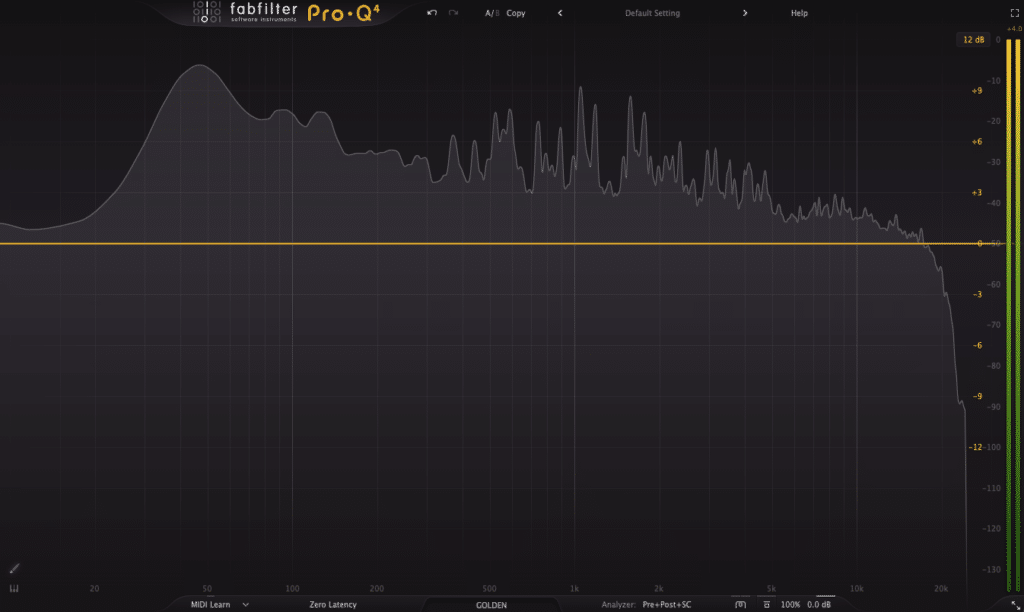1024x612 pixels.
Task: Select the headphone audition icon near Analyzer
Action: pyautogui.click(x=740, y=603)
